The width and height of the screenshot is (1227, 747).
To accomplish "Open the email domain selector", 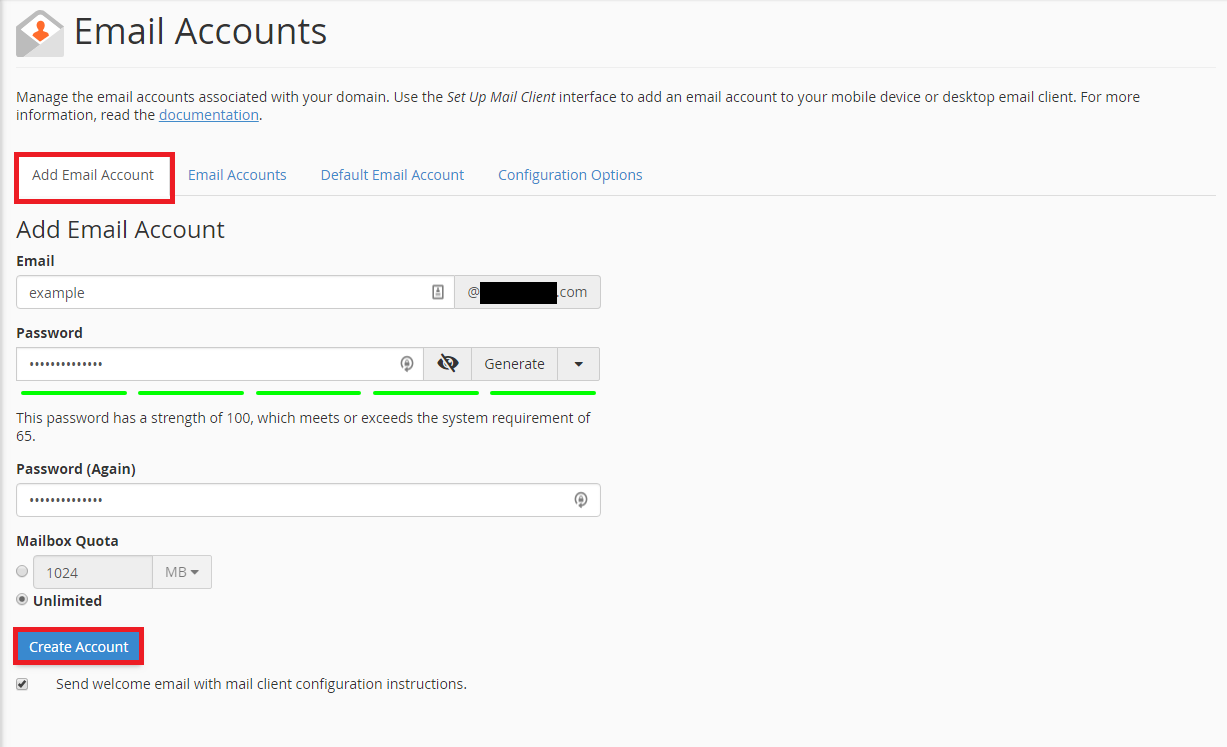I will click(527, 292).
